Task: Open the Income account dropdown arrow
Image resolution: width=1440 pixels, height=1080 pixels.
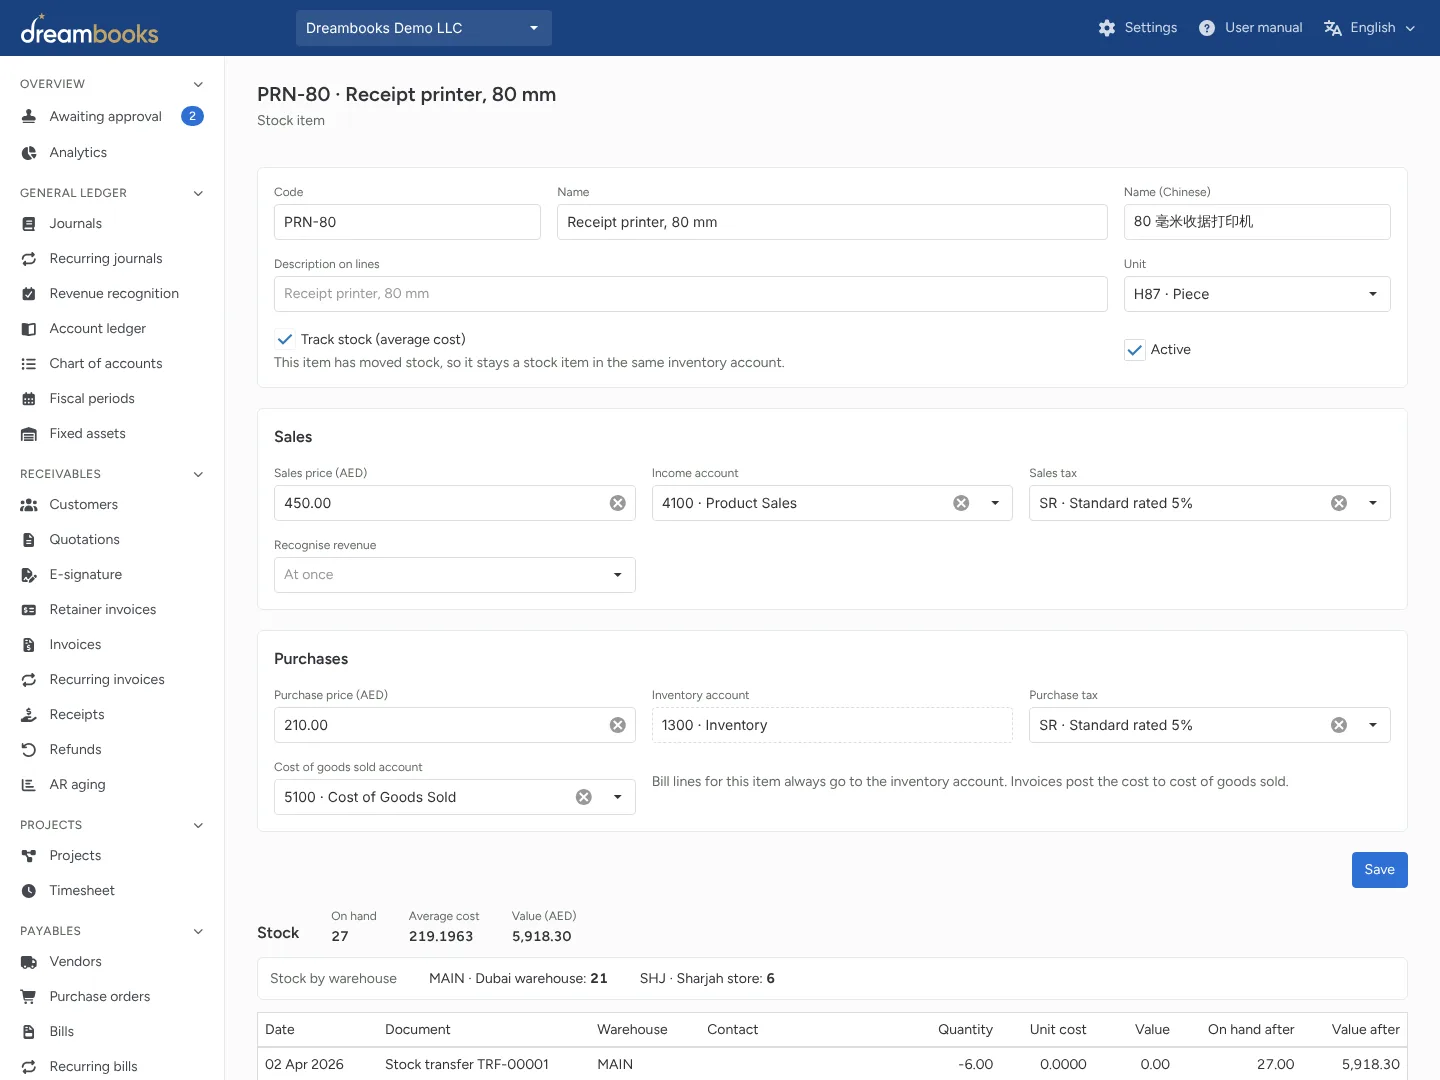Action: pyautogui.click(x=995, y=503)
